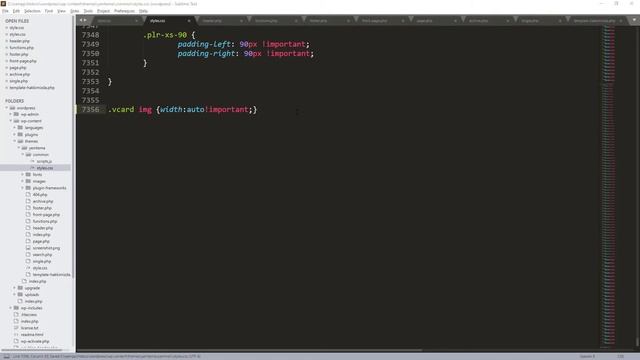Viewport: 640px width, 360px height.
Task: Close the footer.php tab
Action: tap(348, 21)
